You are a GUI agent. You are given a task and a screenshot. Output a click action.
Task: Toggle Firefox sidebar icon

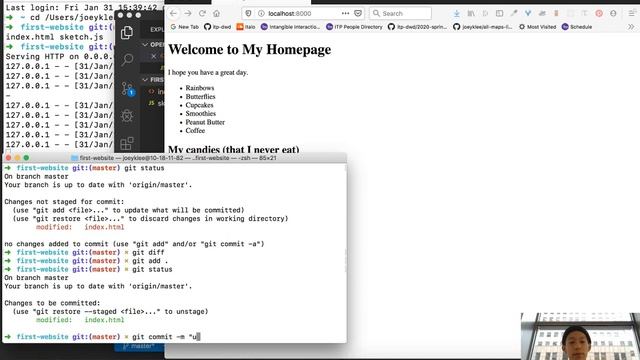499,13
